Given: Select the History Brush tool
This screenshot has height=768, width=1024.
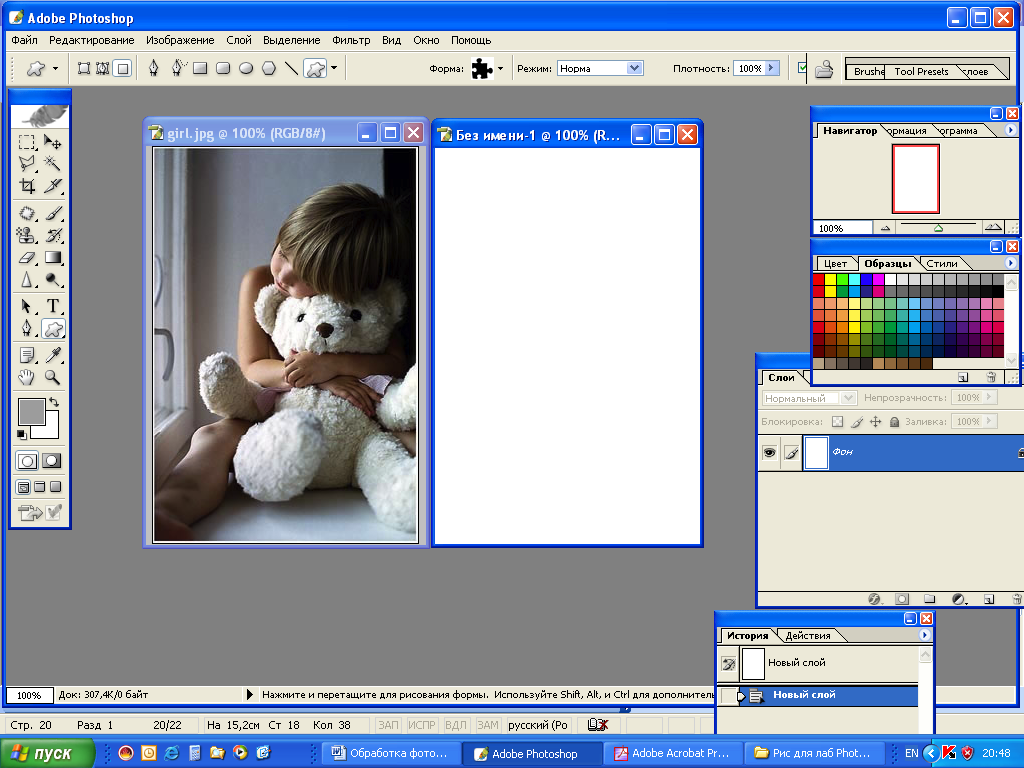Looking at the screenshot, I should [x=52, y=235].
